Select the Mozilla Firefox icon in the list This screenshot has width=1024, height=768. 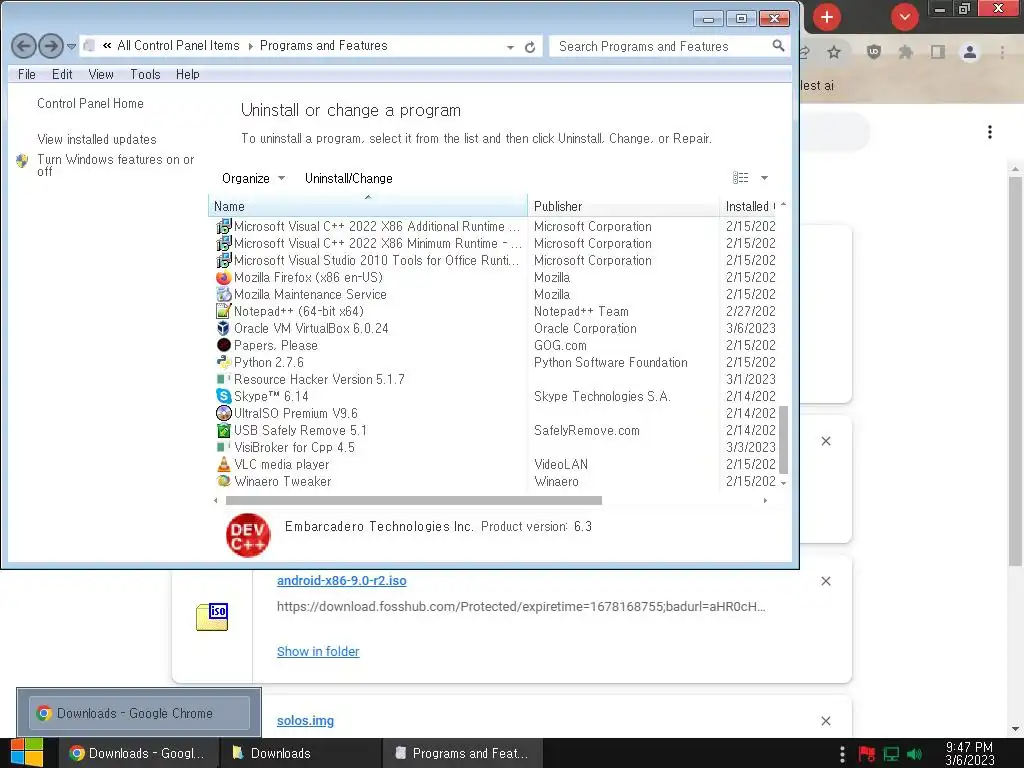223,278
